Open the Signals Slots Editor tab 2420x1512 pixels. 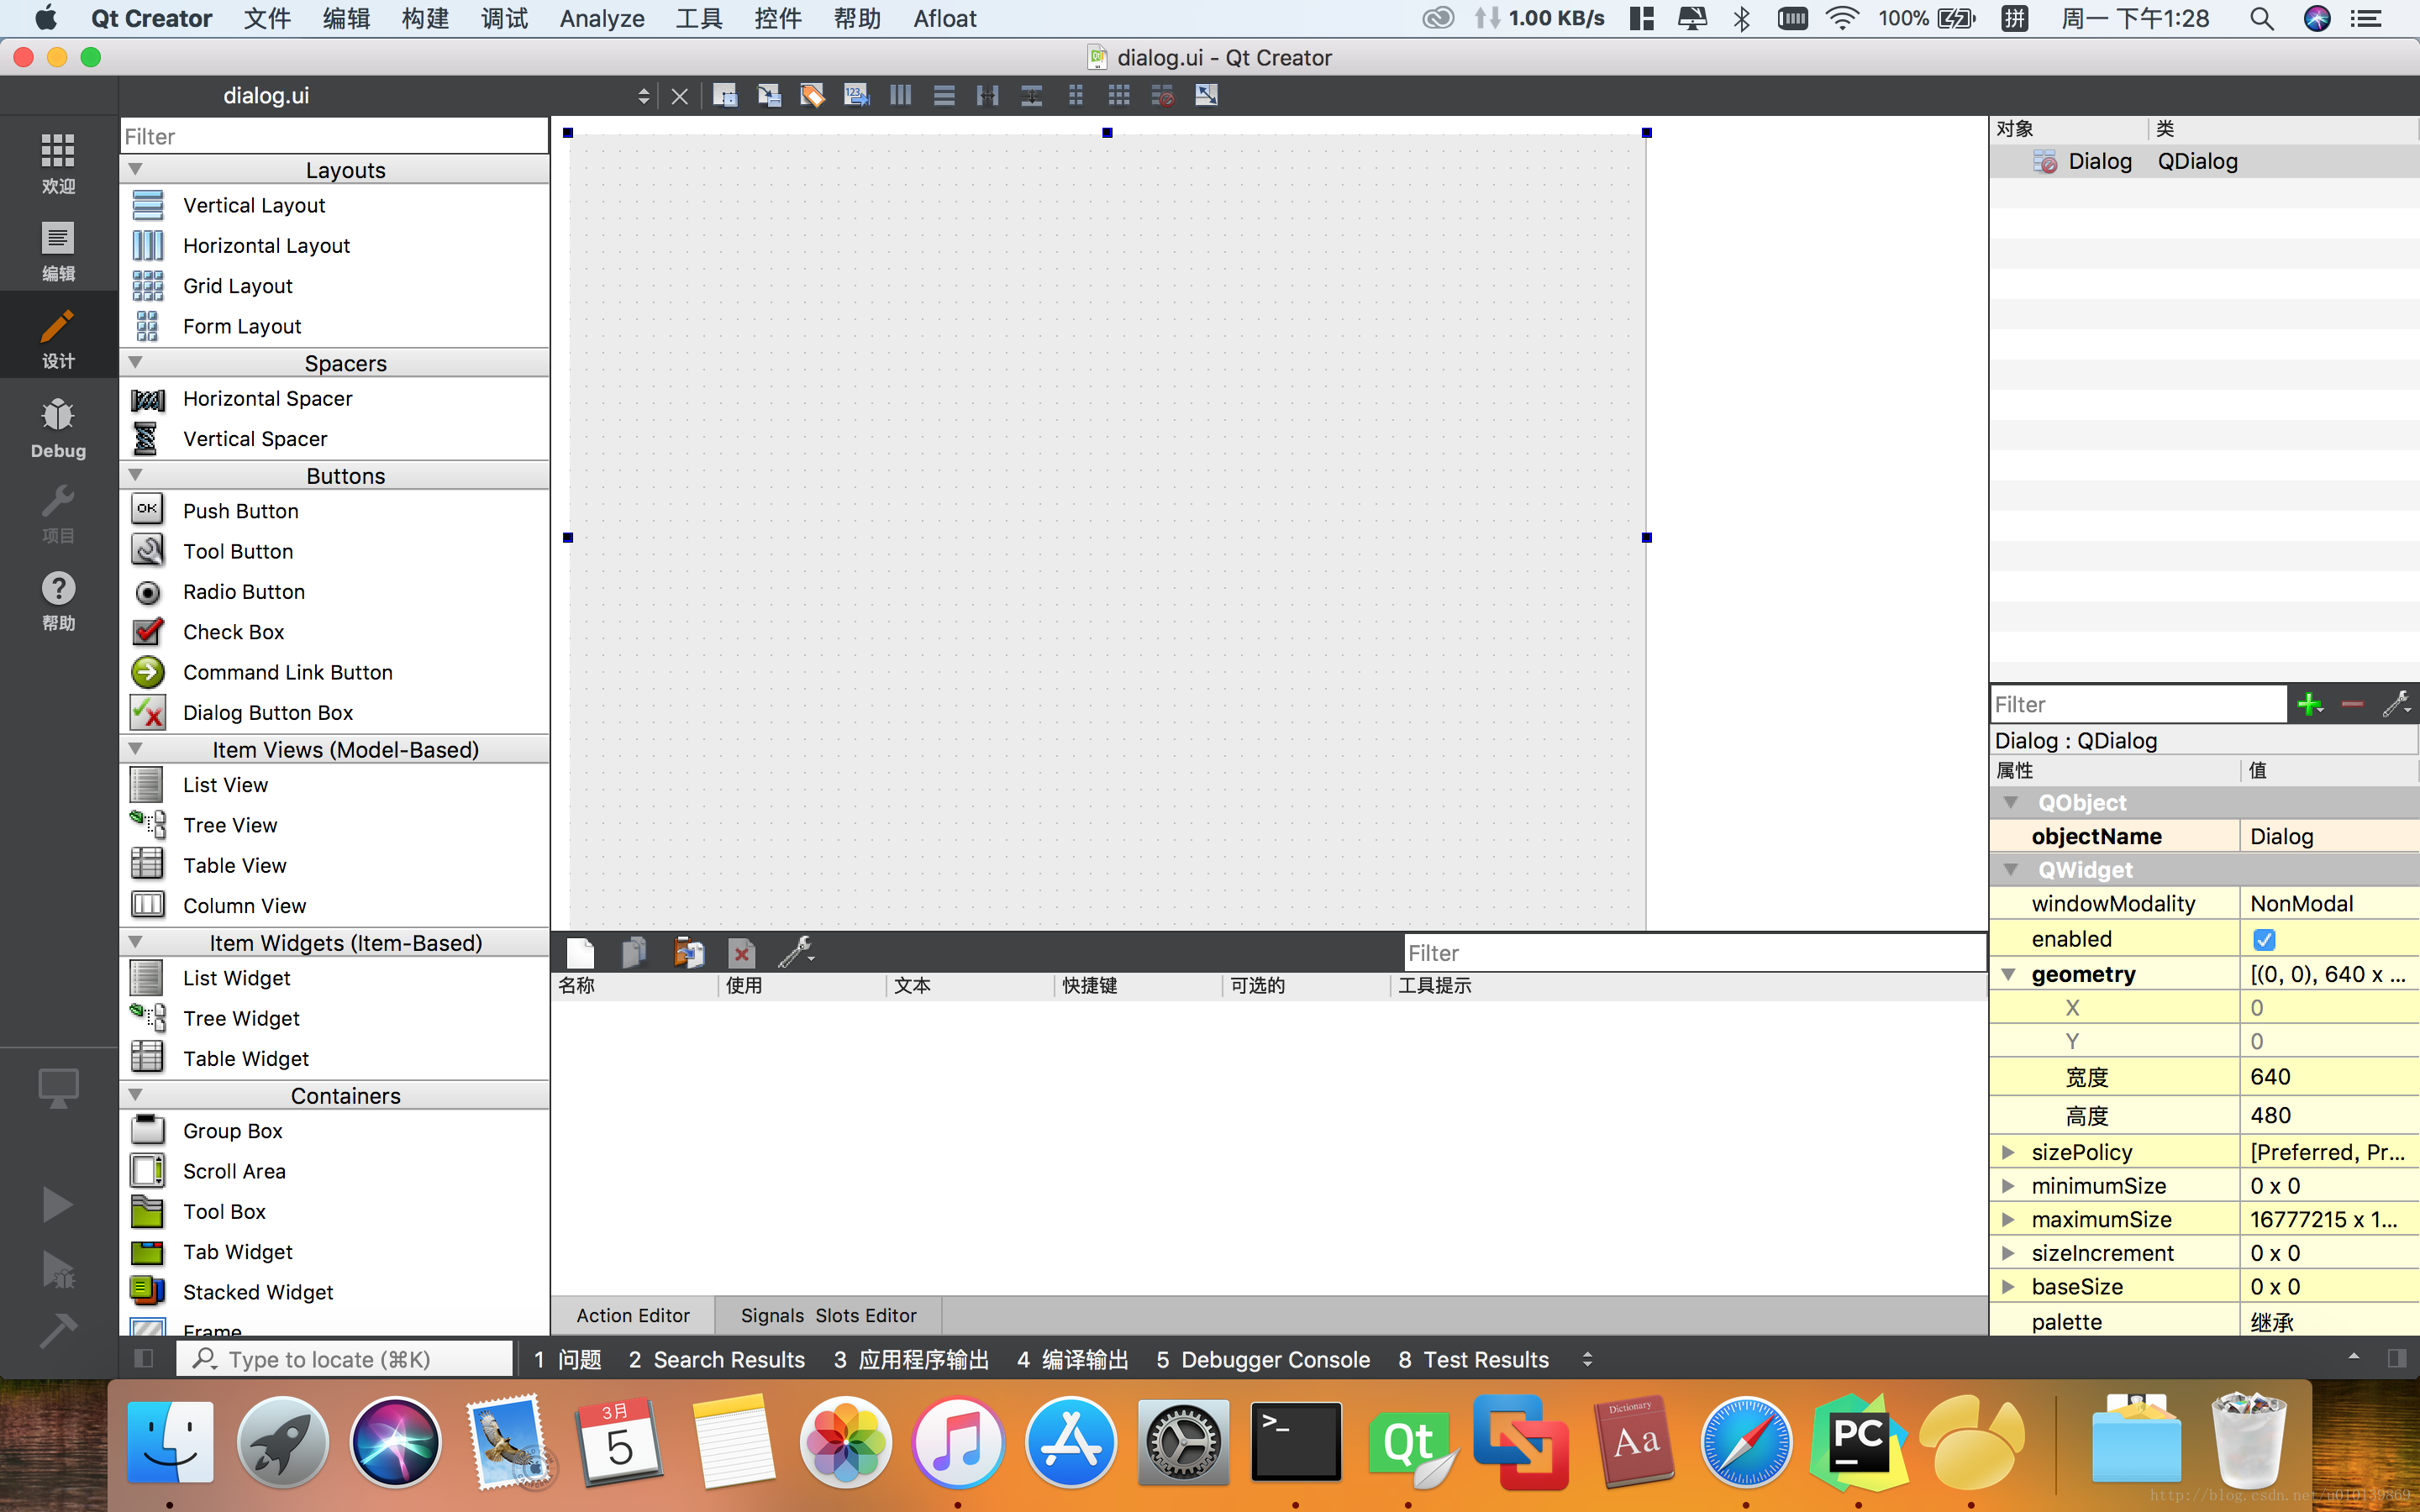tap(829, 1314)
